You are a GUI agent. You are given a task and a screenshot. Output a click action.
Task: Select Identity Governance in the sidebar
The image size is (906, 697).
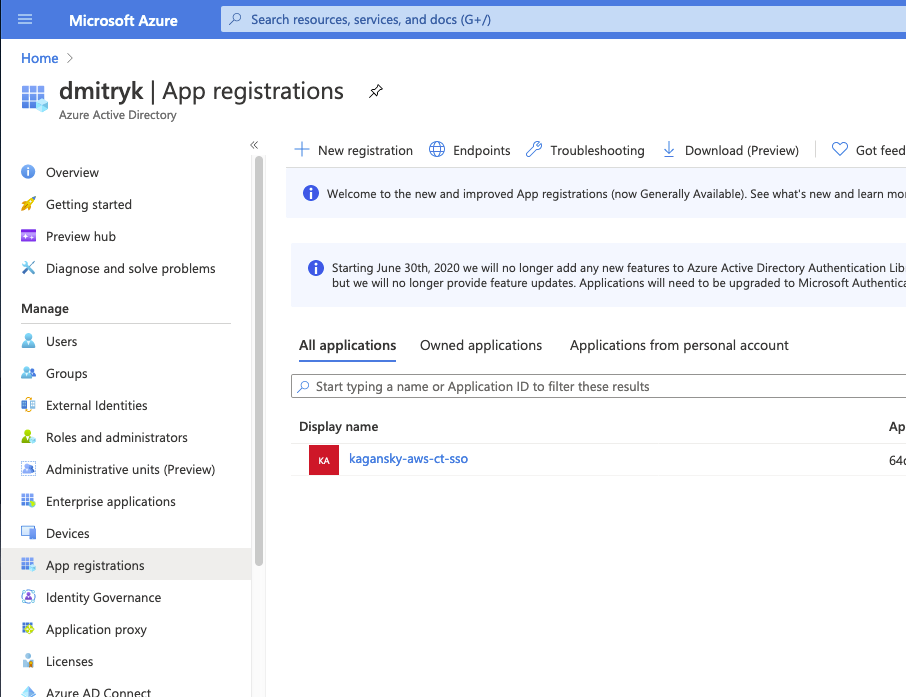(x=103, y=597)
